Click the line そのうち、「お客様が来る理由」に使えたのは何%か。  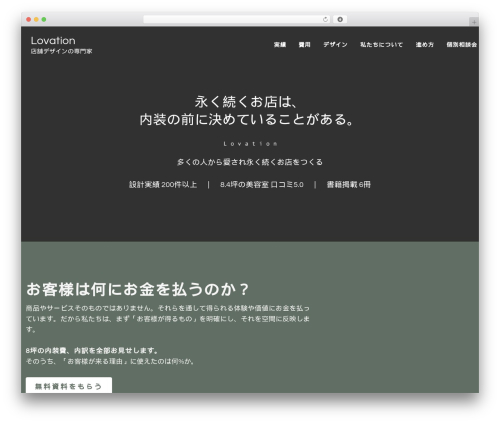coord(110,361)
